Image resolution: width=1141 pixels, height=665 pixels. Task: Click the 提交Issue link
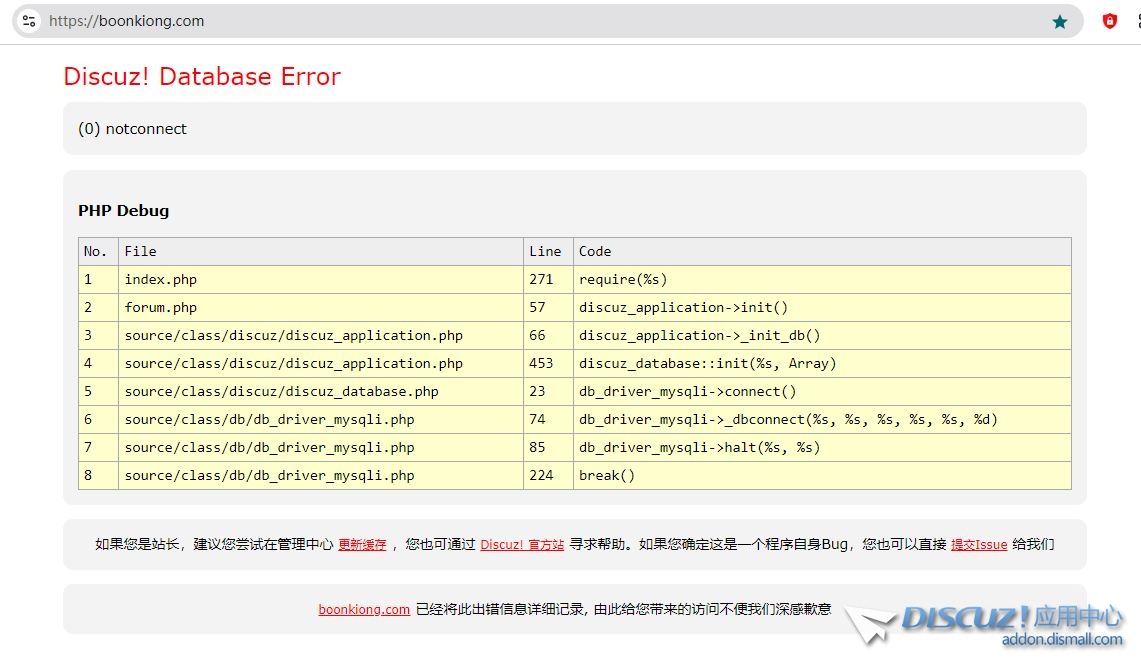coord(978,545)
